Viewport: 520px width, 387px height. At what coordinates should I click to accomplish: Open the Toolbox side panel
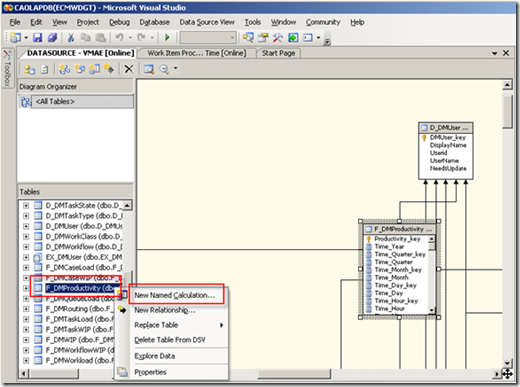7,69
